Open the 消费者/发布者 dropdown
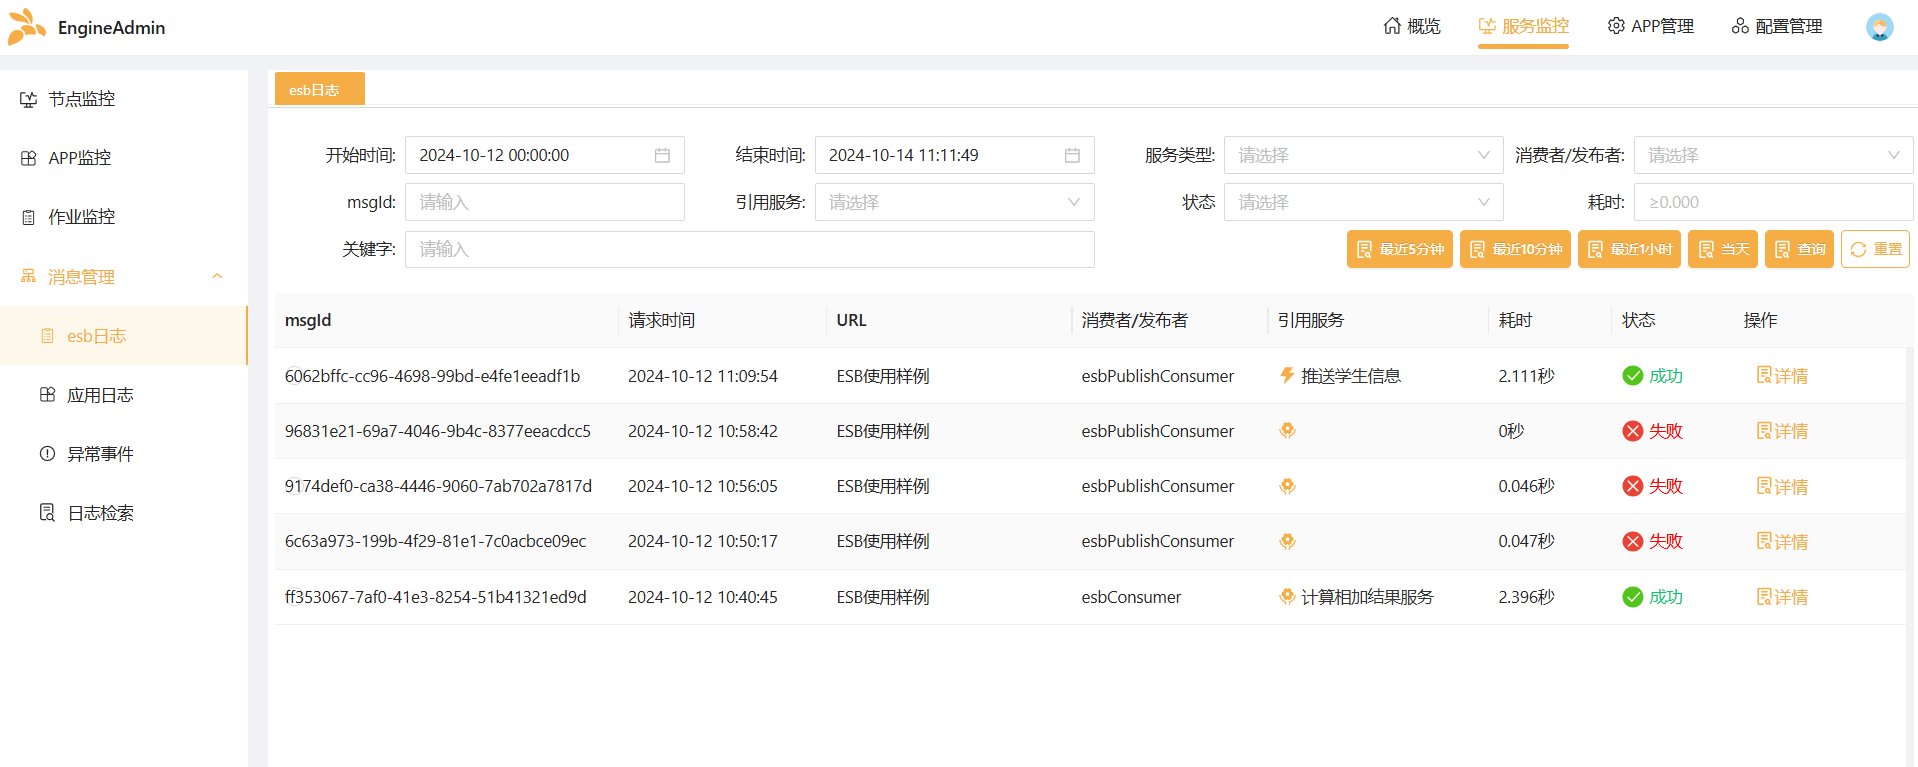This screenshot has height=767, width=1918. [1773, 155]
